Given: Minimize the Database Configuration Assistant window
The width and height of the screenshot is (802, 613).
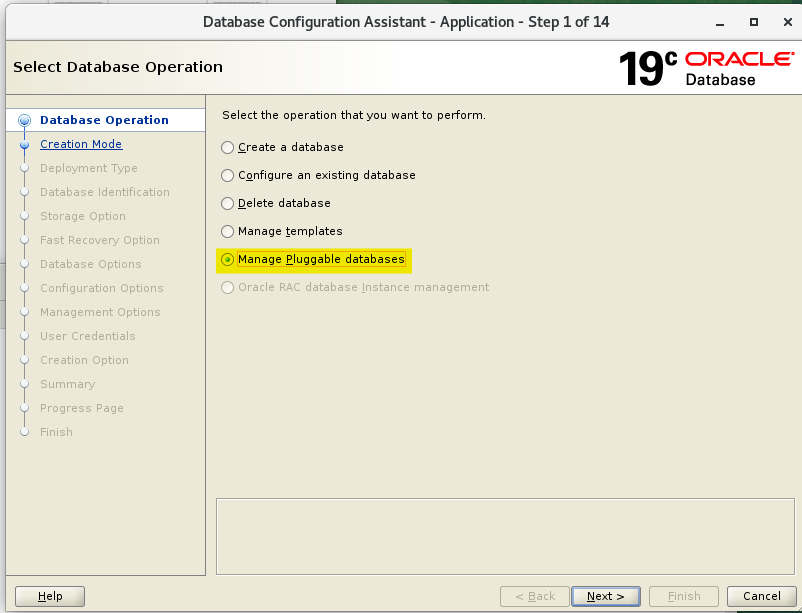Looking at the screenshot, I should click(x=720, y=23).
